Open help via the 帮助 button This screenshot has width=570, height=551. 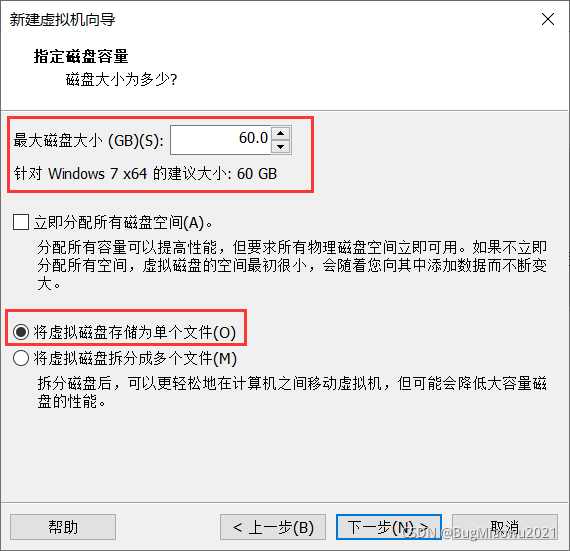63,527
